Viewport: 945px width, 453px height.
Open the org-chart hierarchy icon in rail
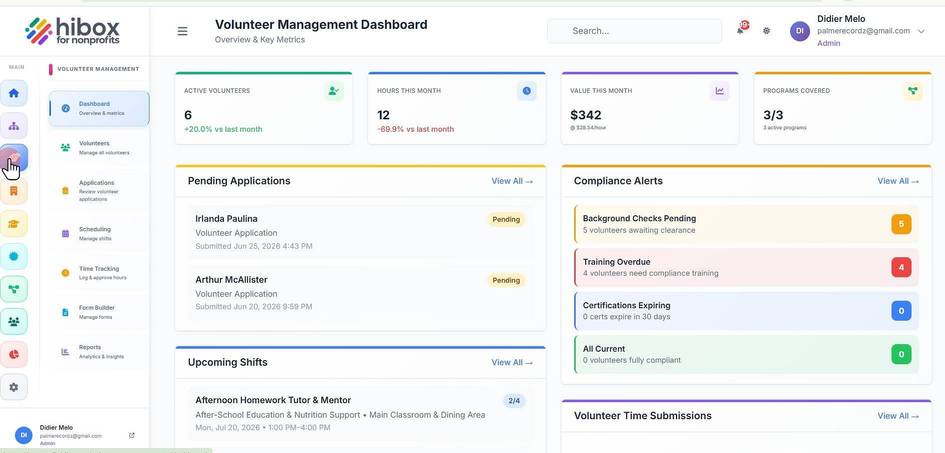click(x=14, y=126)
